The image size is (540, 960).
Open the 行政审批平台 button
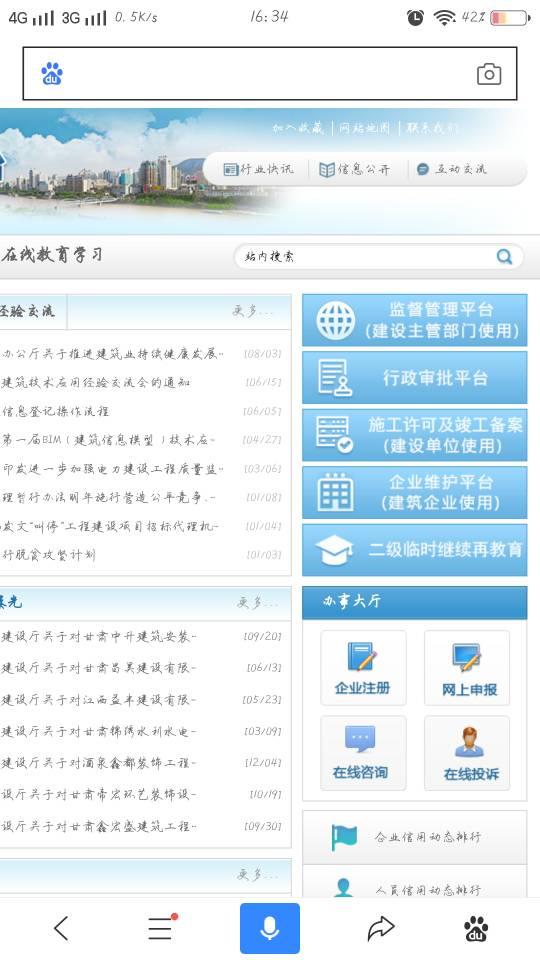coord(414,378)
